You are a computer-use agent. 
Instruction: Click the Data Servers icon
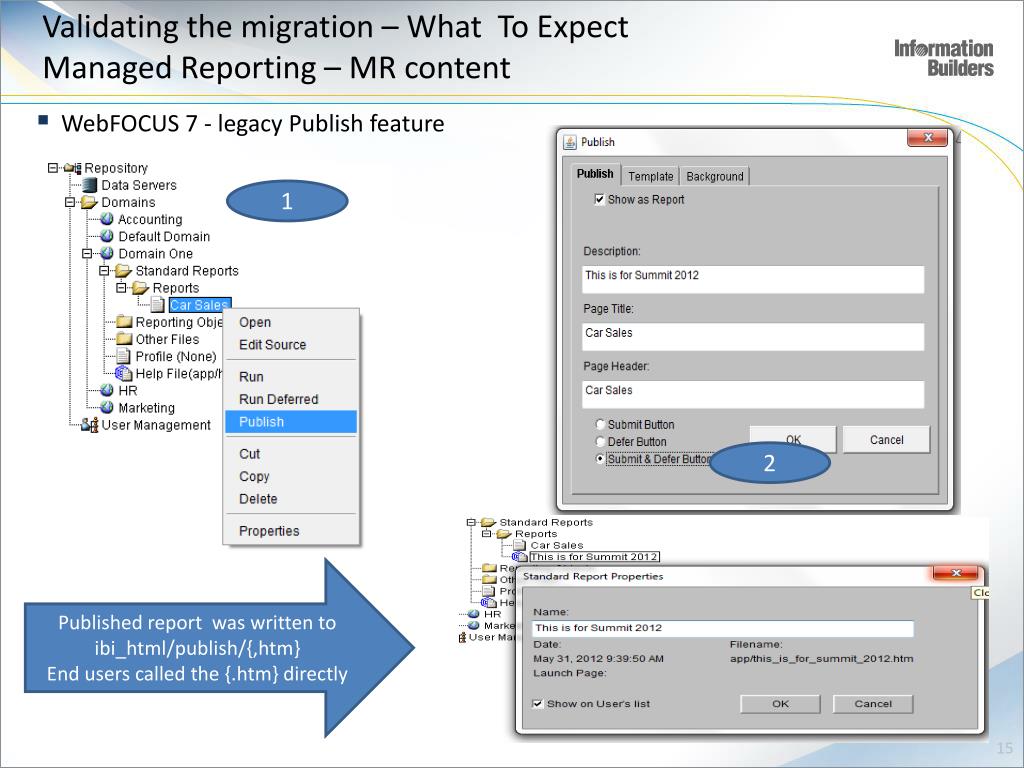[x=89, y=185]
